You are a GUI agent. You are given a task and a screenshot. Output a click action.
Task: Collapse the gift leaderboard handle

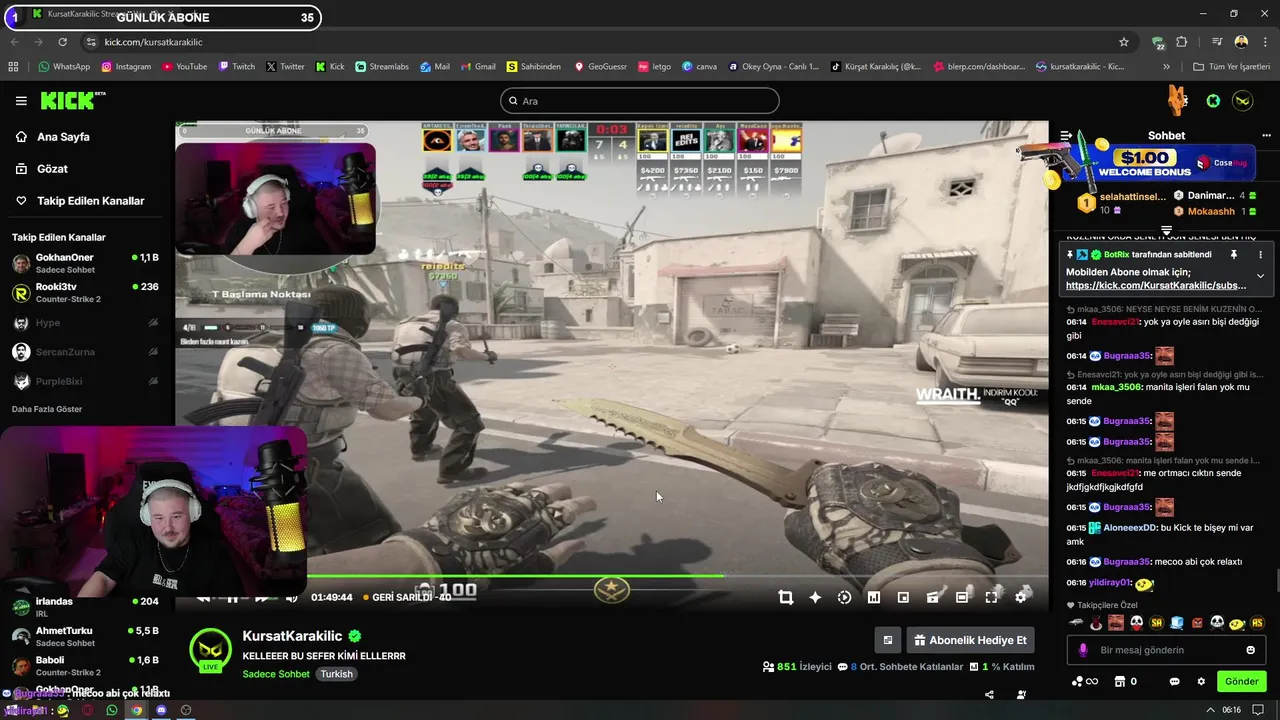(1166, 230)
